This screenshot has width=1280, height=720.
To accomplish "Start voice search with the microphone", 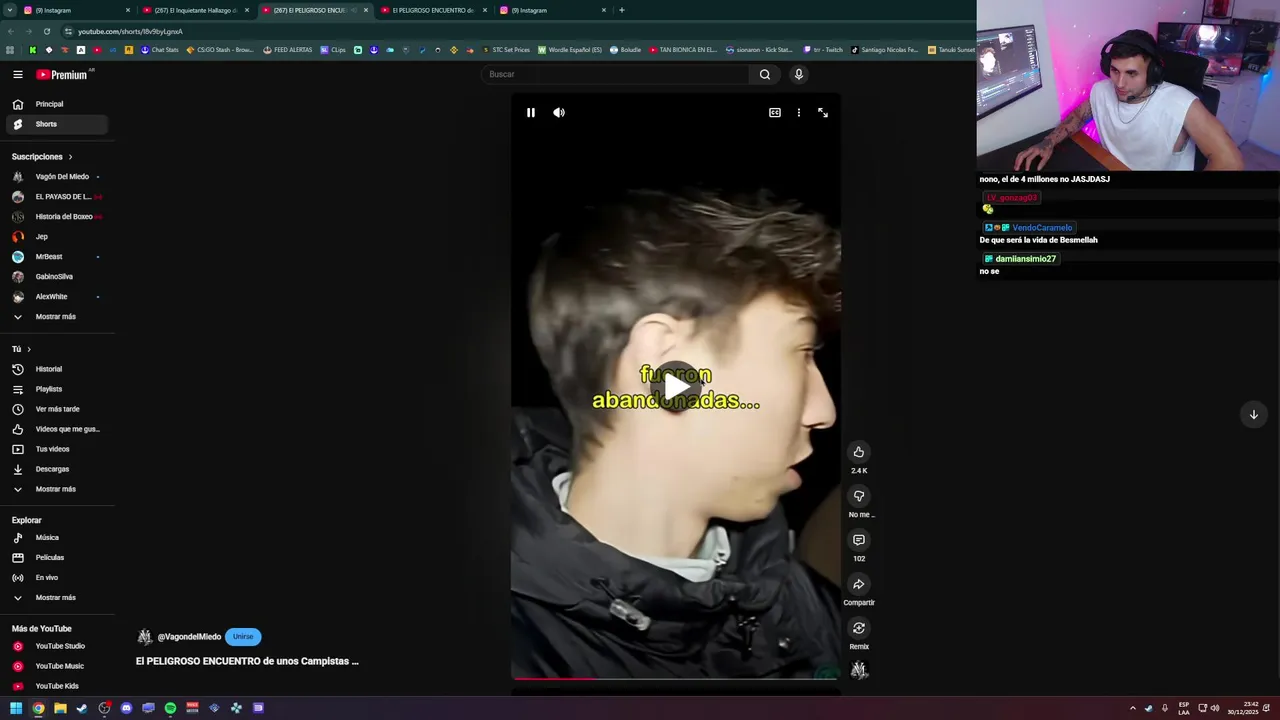I will pos(798,74).
